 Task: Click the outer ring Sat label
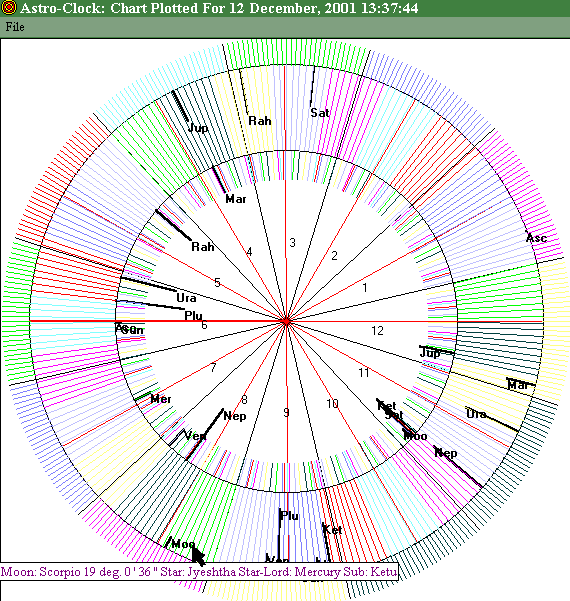[320, 113]
